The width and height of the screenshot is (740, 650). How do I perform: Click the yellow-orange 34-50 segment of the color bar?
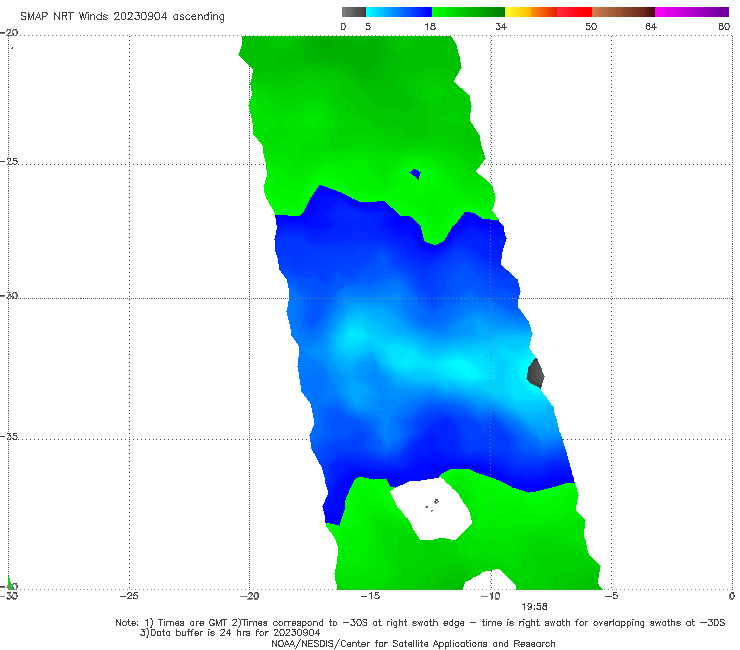[x=548, y=12]
